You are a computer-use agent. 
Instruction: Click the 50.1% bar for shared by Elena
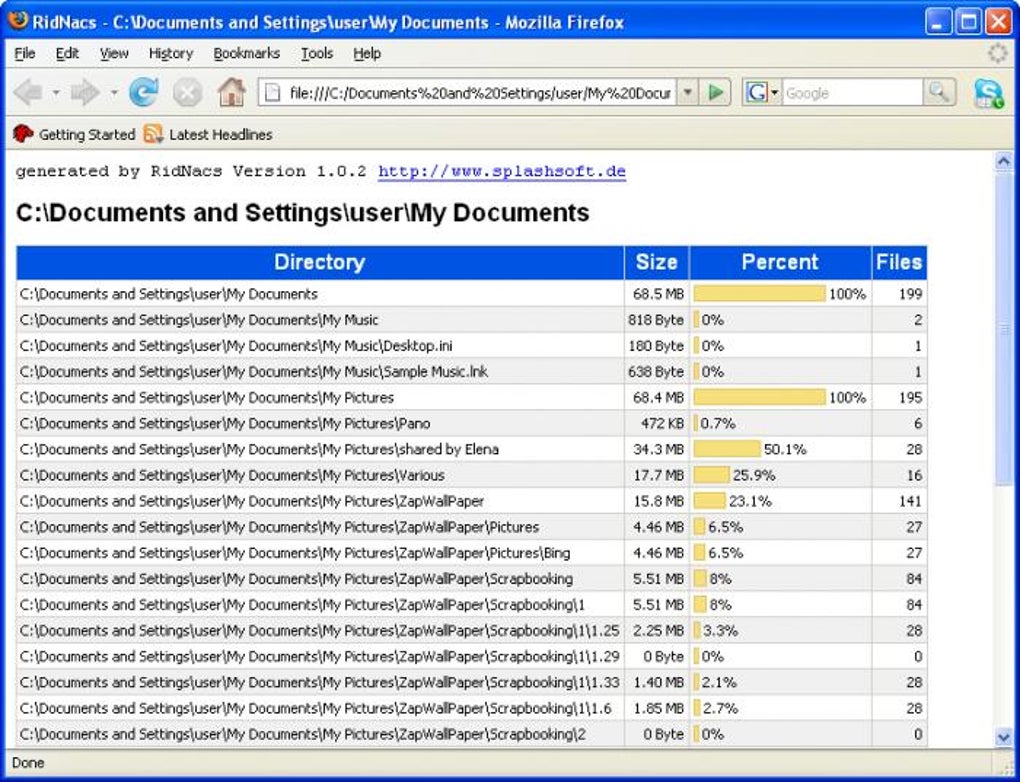[x=727, y=449]
